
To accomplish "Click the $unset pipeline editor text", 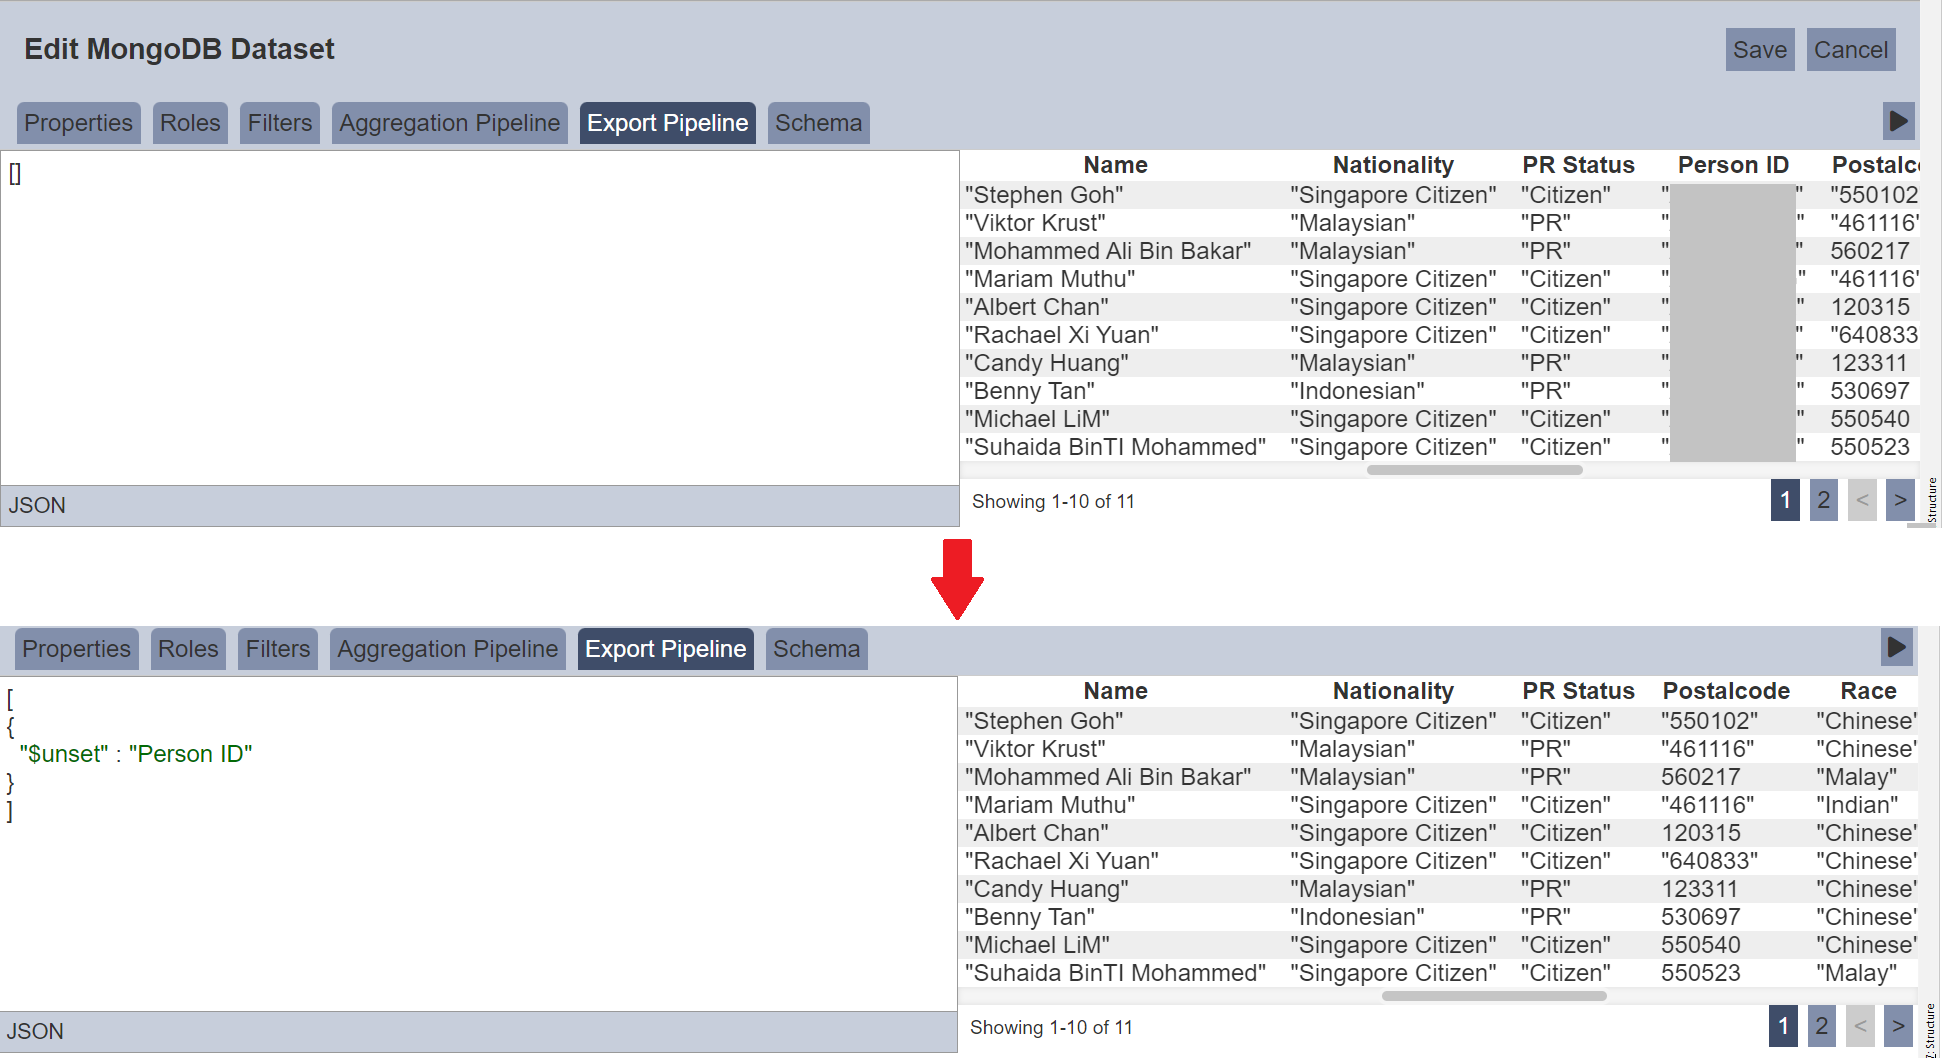I will tap(136, 754).
